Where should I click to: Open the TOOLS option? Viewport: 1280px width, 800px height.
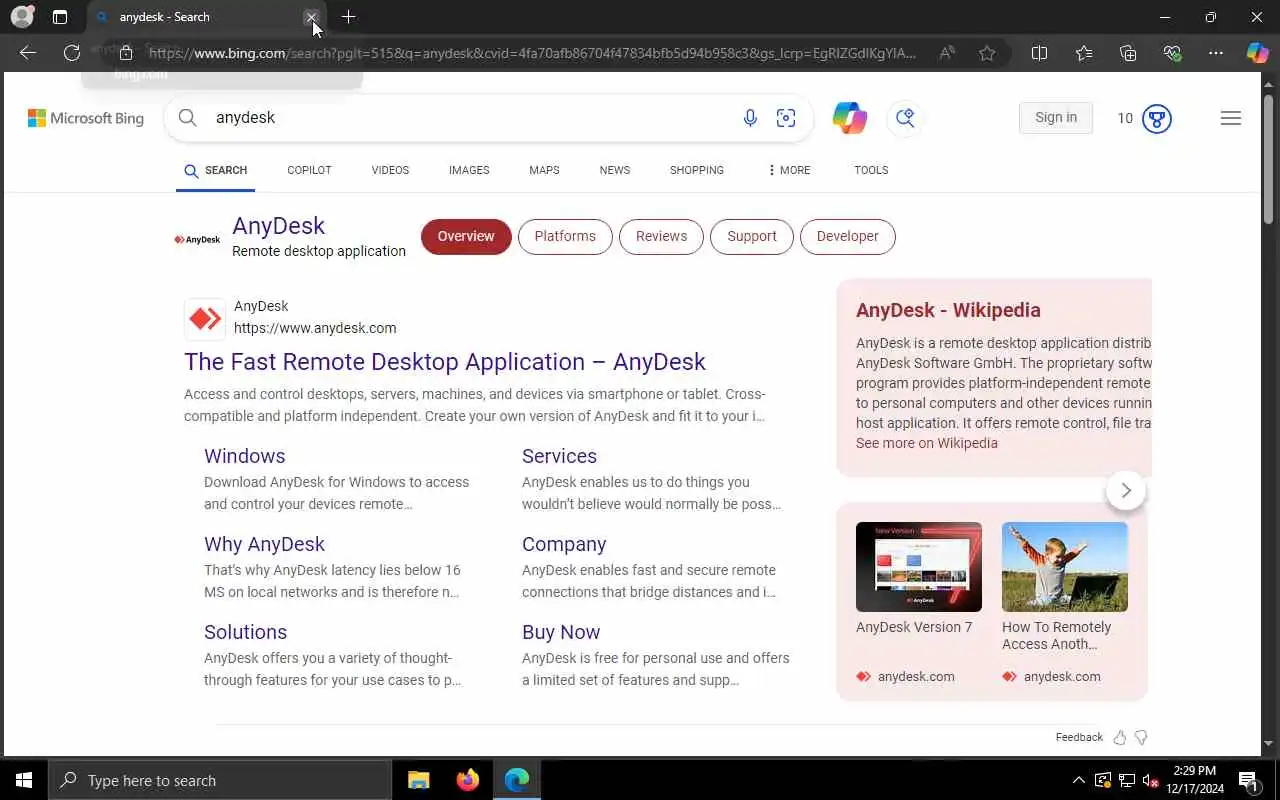[x=871, y=170]
